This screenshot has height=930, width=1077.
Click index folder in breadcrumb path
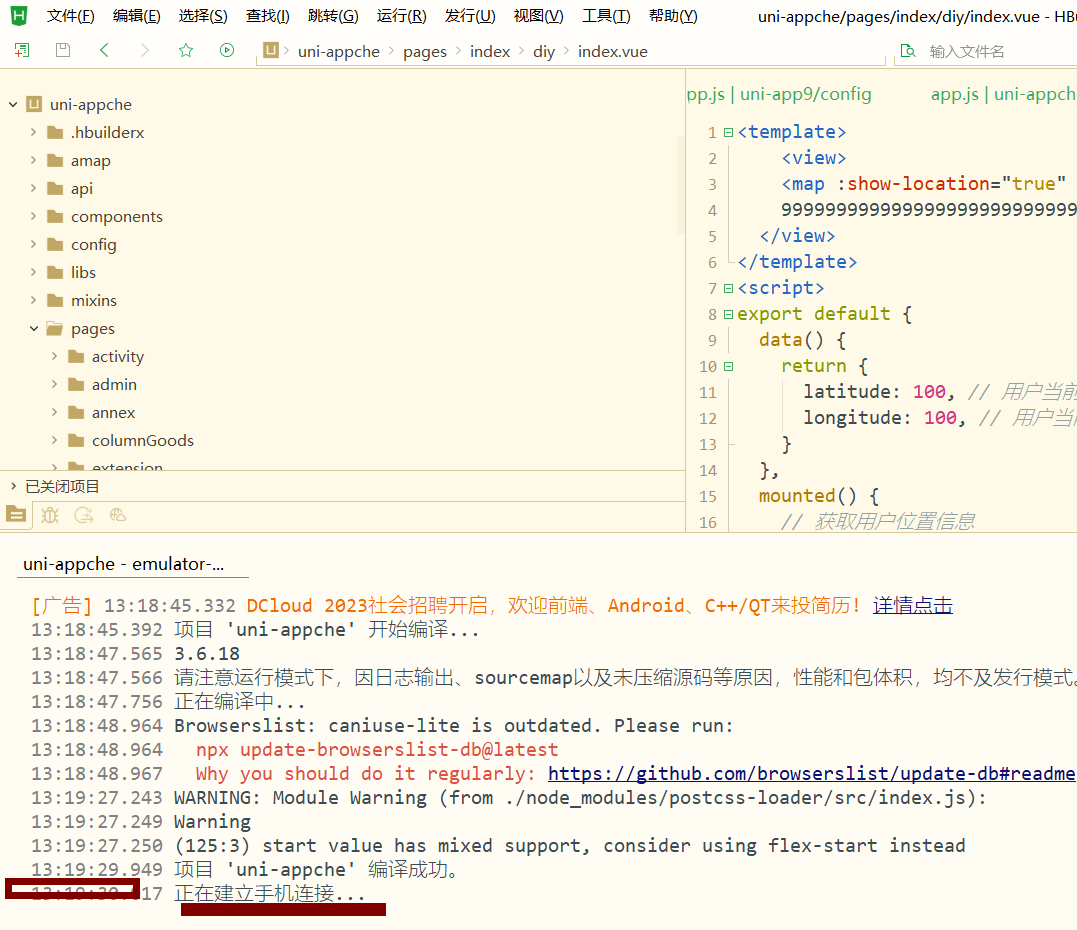[490, 52]
